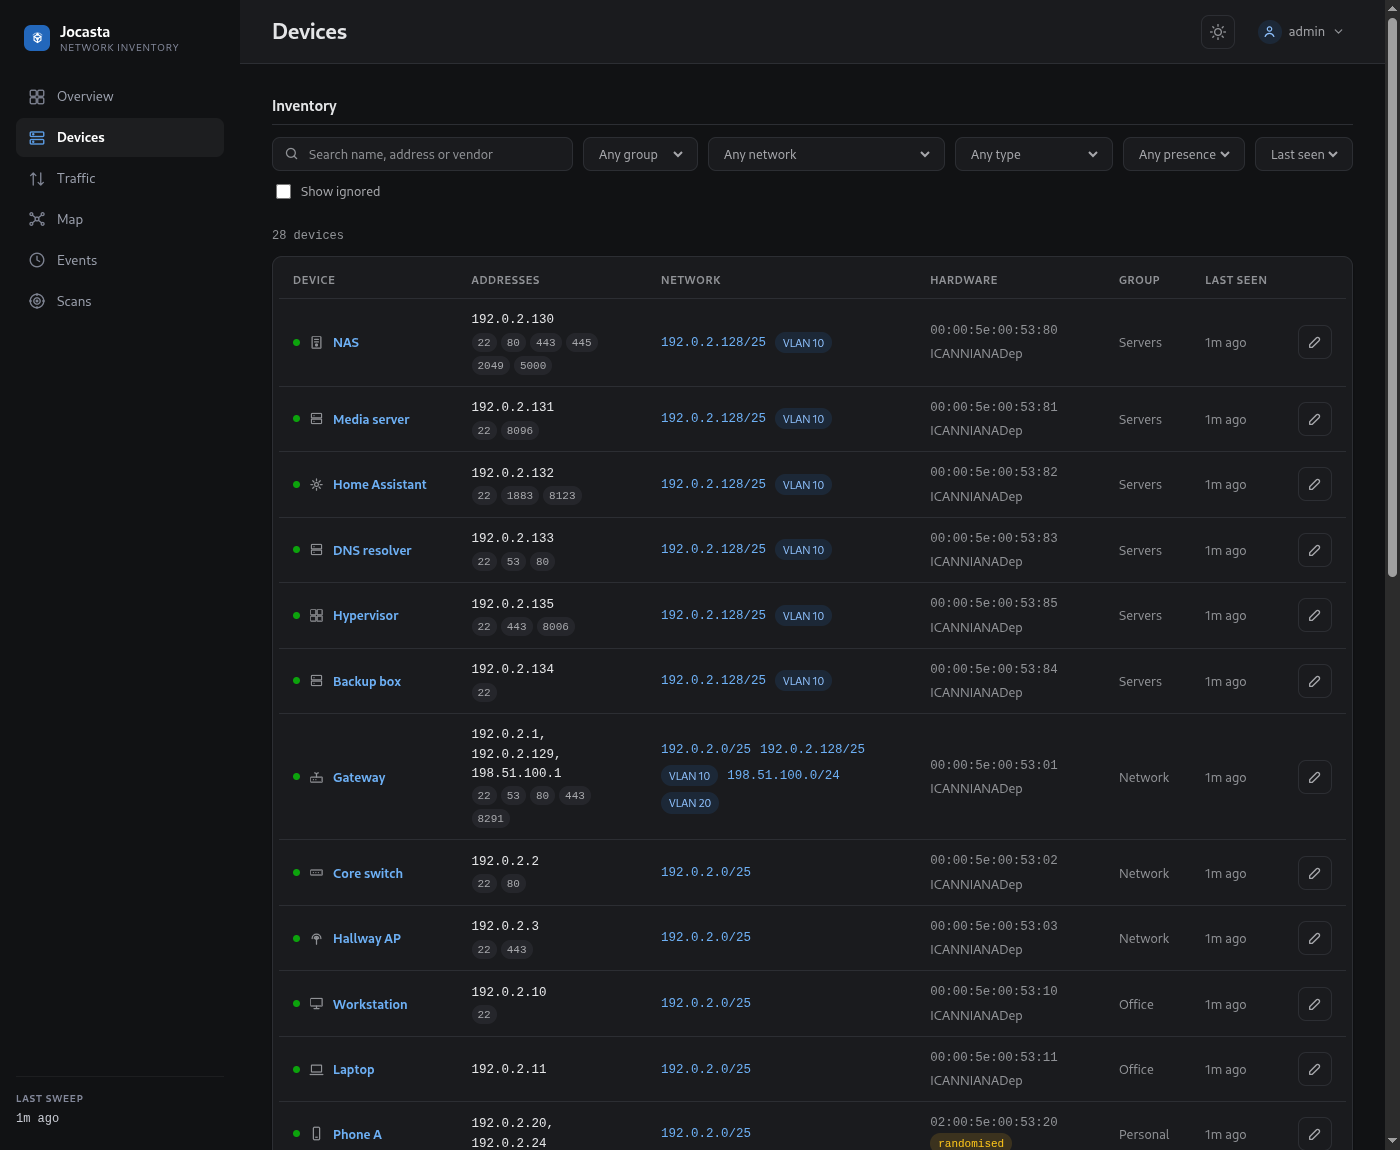This screenshot has height=1150, width=1400.
Task: Click the Phone A device link
Action: [357, 1134]
